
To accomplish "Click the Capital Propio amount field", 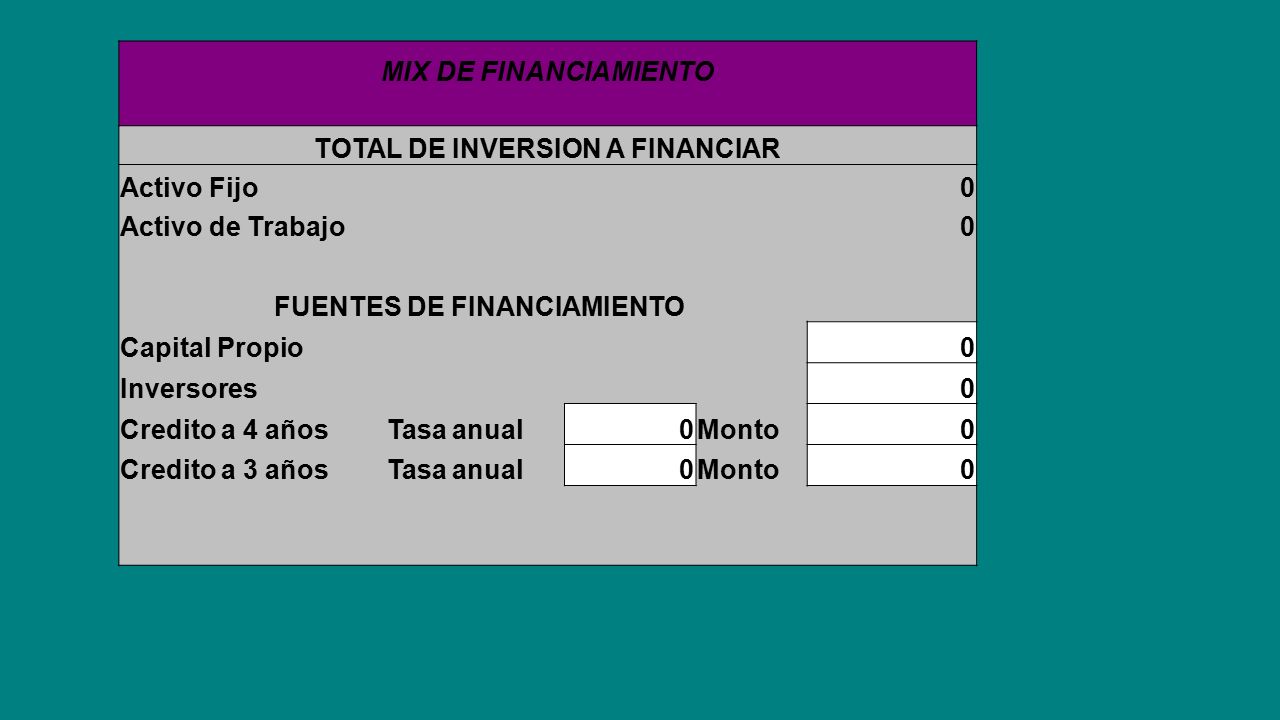I will pyautogui.click(x=891, y=342).
